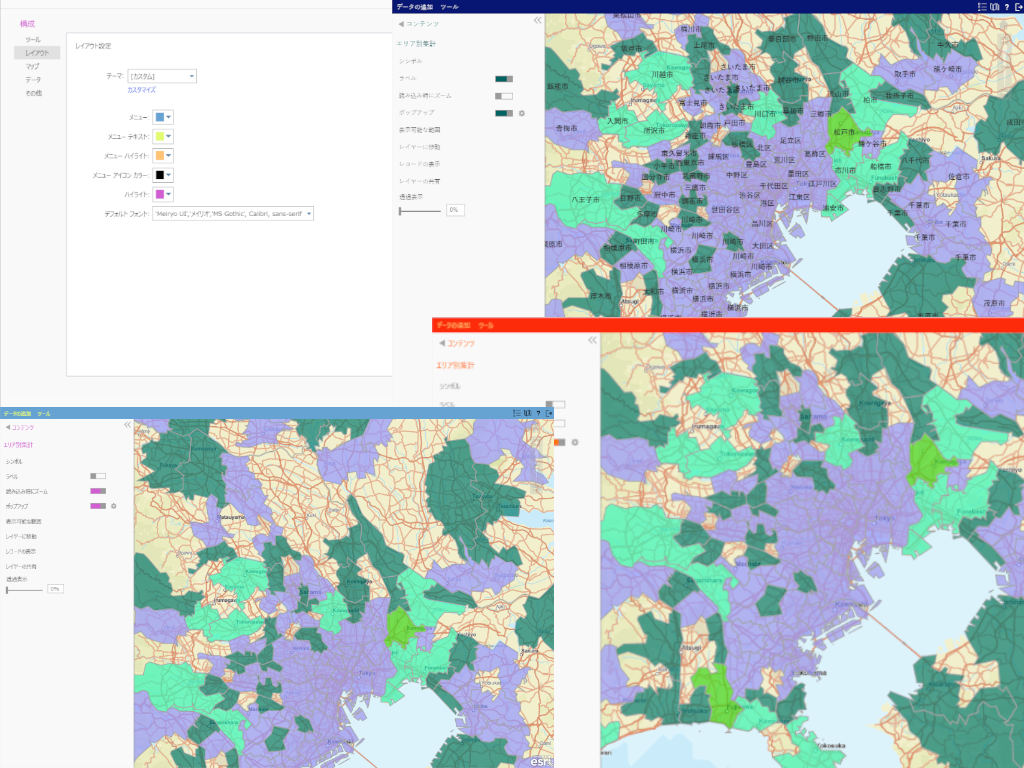Click 透過表示 slider in navy-header panel
Image resolution: width=1024 pixels, height=768 pixels.
tap(420, 210)
